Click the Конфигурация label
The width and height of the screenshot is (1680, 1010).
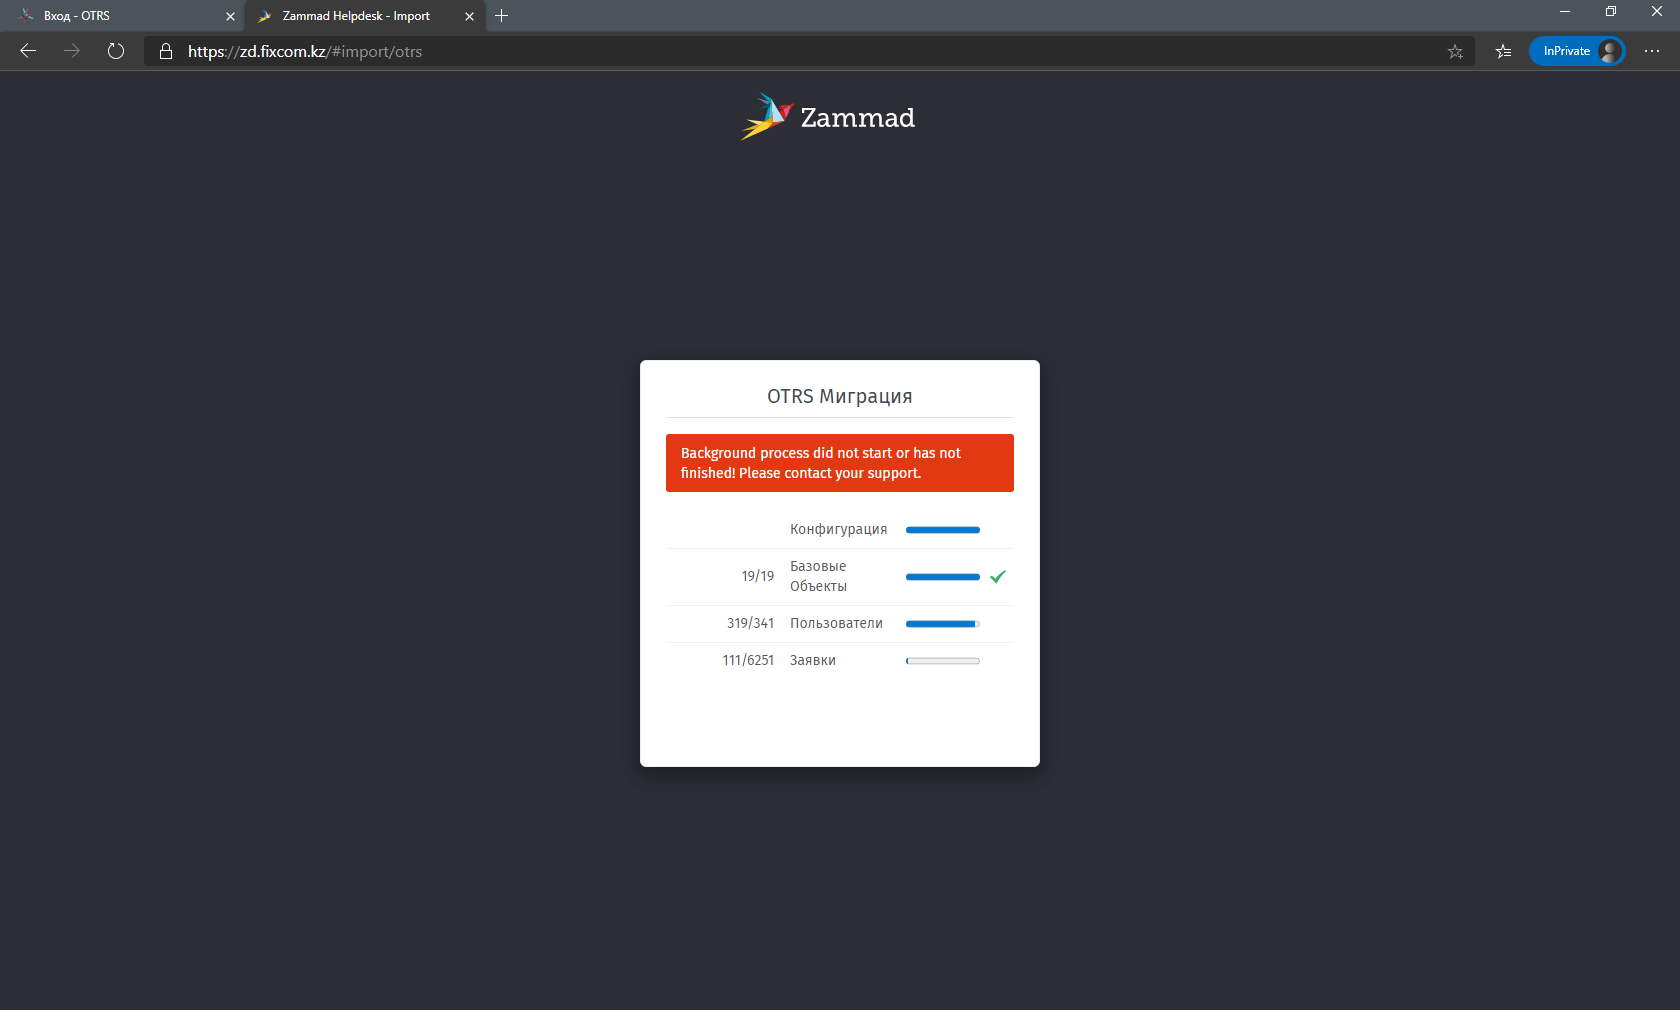(x=838, y=529)
